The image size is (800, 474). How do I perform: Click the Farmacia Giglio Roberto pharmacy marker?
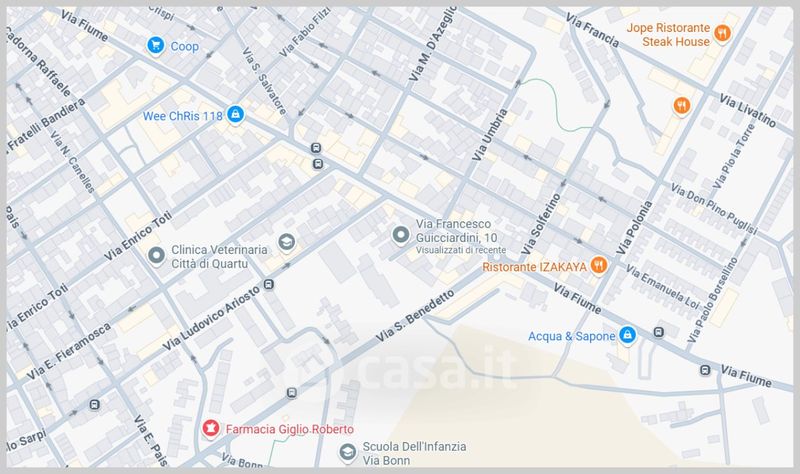(x=210, y=428)
